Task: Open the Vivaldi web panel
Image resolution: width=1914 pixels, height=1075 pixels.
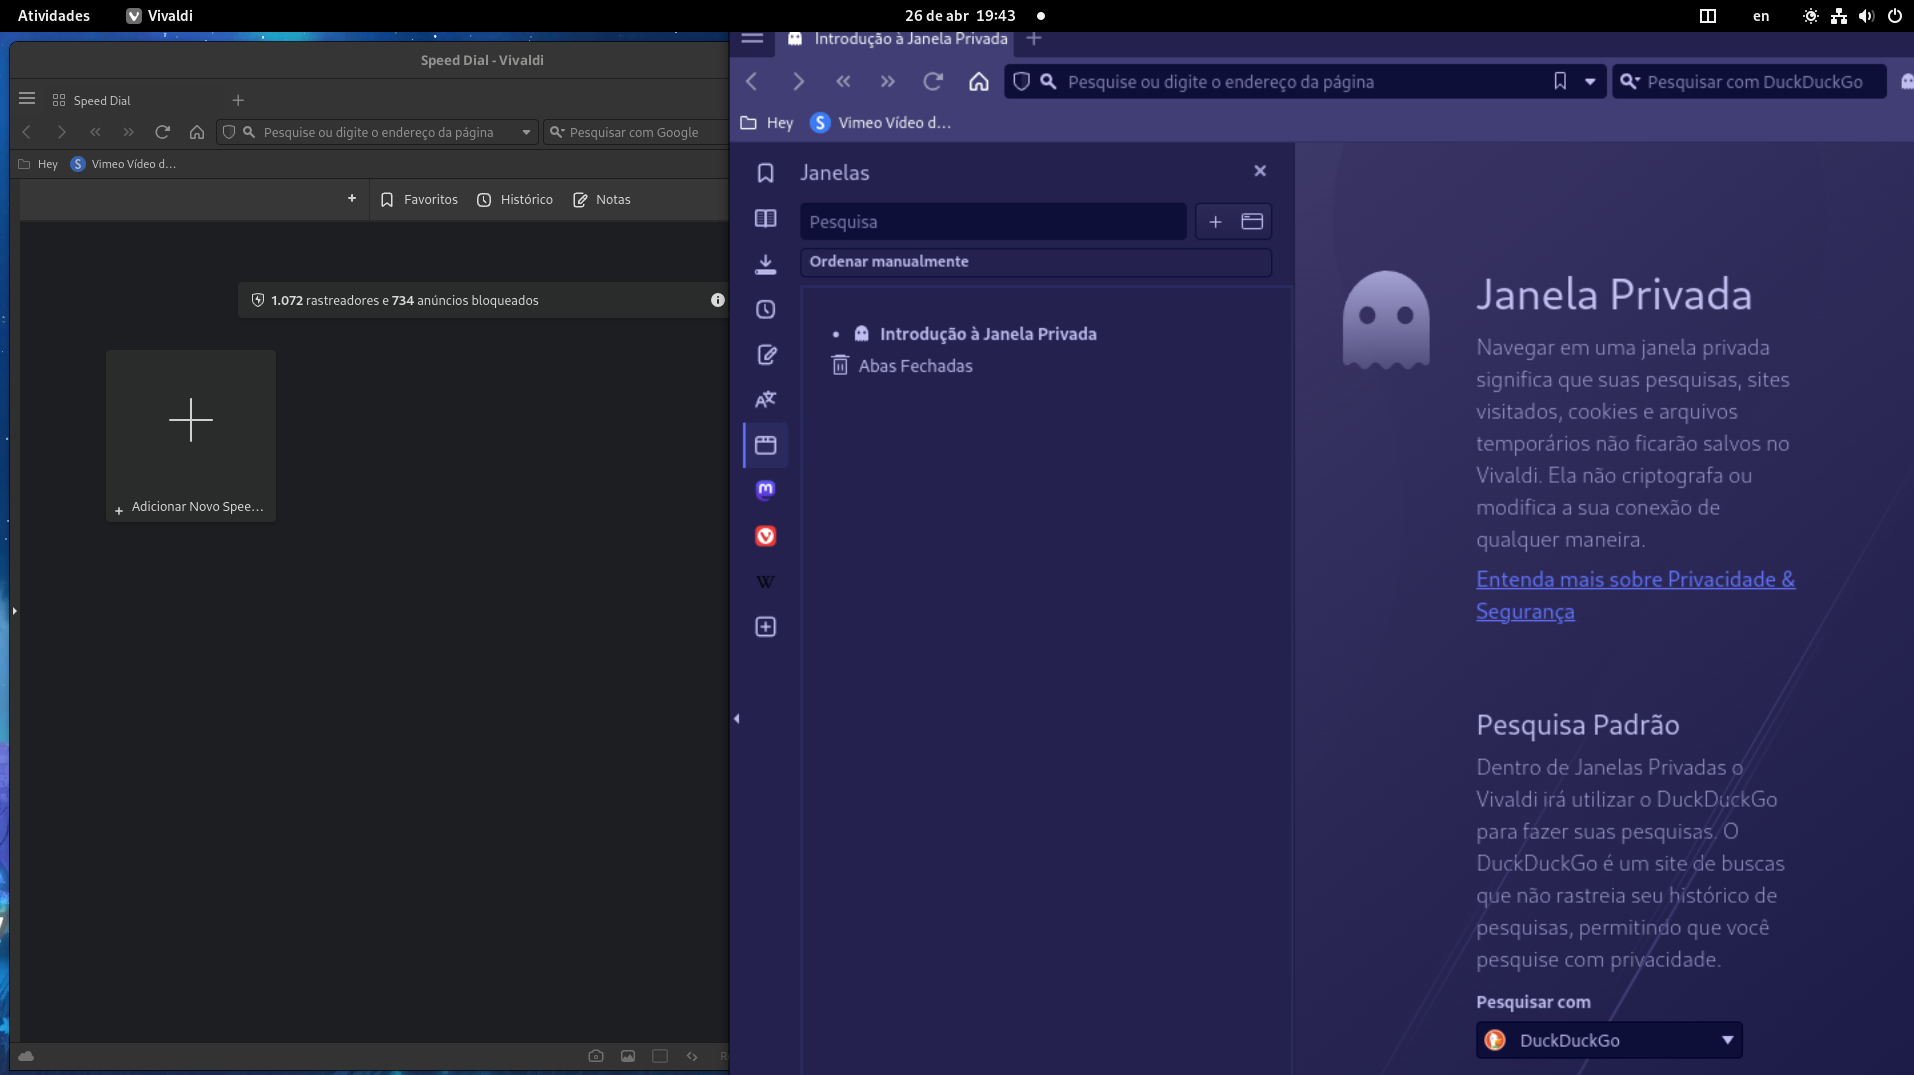Action: tap(765, 536)
